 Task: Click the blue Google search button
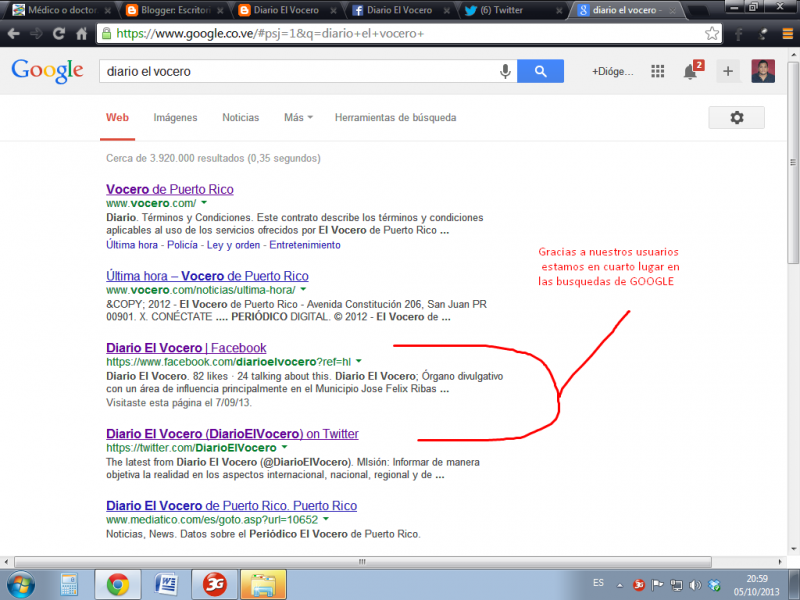click(x=540, y=71)
